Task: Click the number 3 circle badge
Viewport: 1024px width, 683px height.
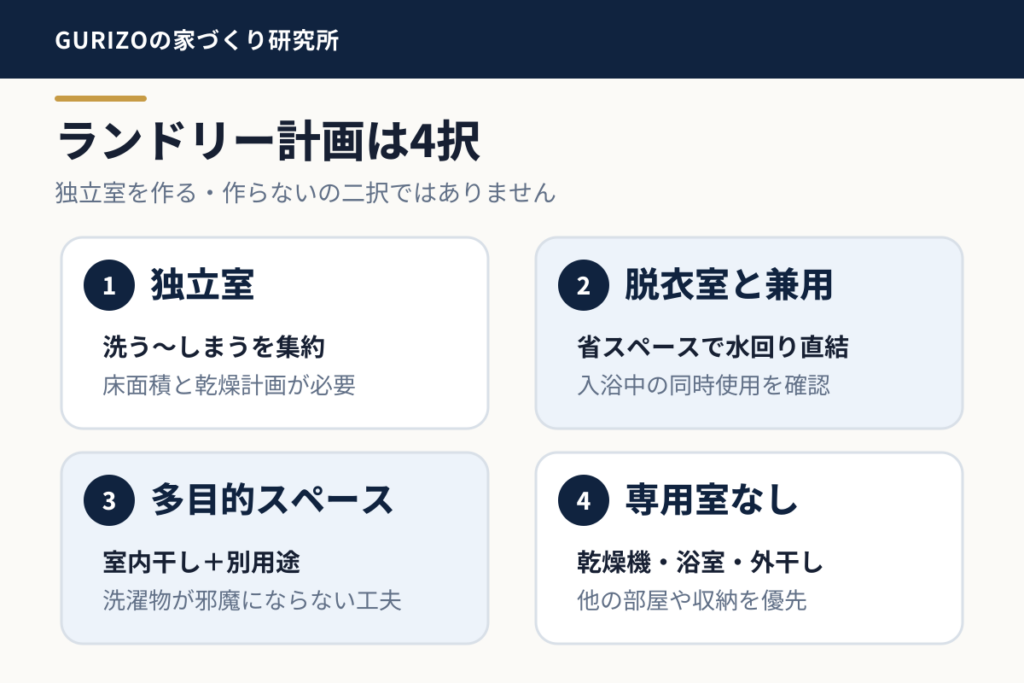Action: pos(109,501)
